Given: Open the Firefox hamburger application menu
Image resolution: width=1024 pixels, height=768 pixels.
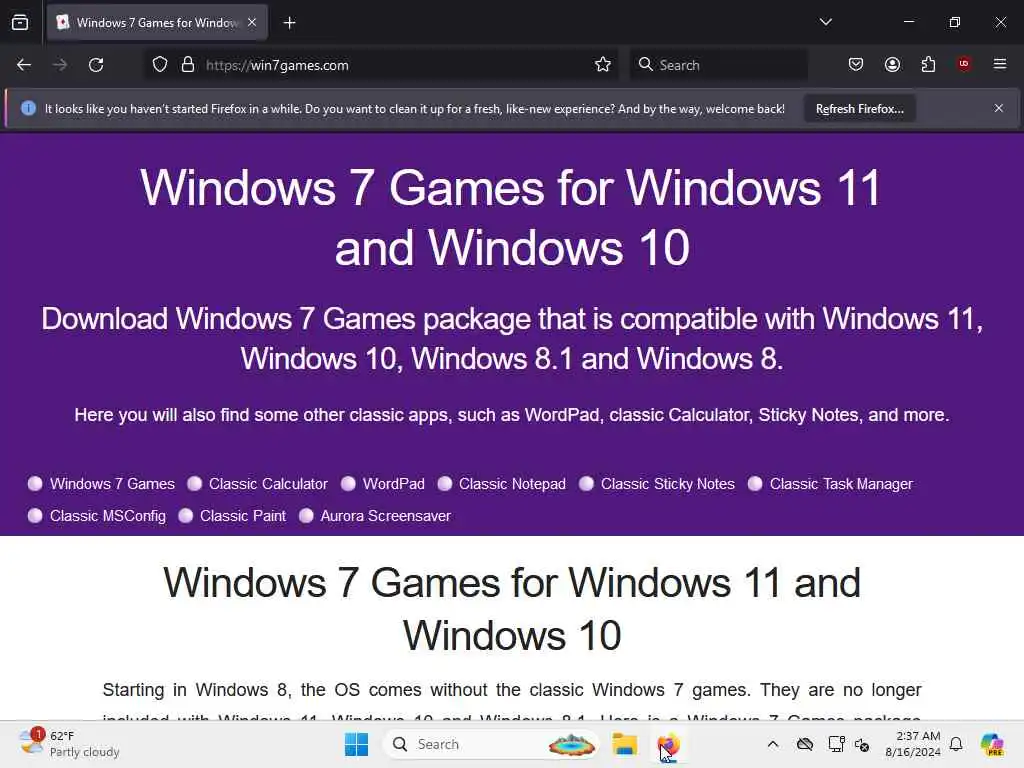Looking at the screenshot, I should (1000, 64).
